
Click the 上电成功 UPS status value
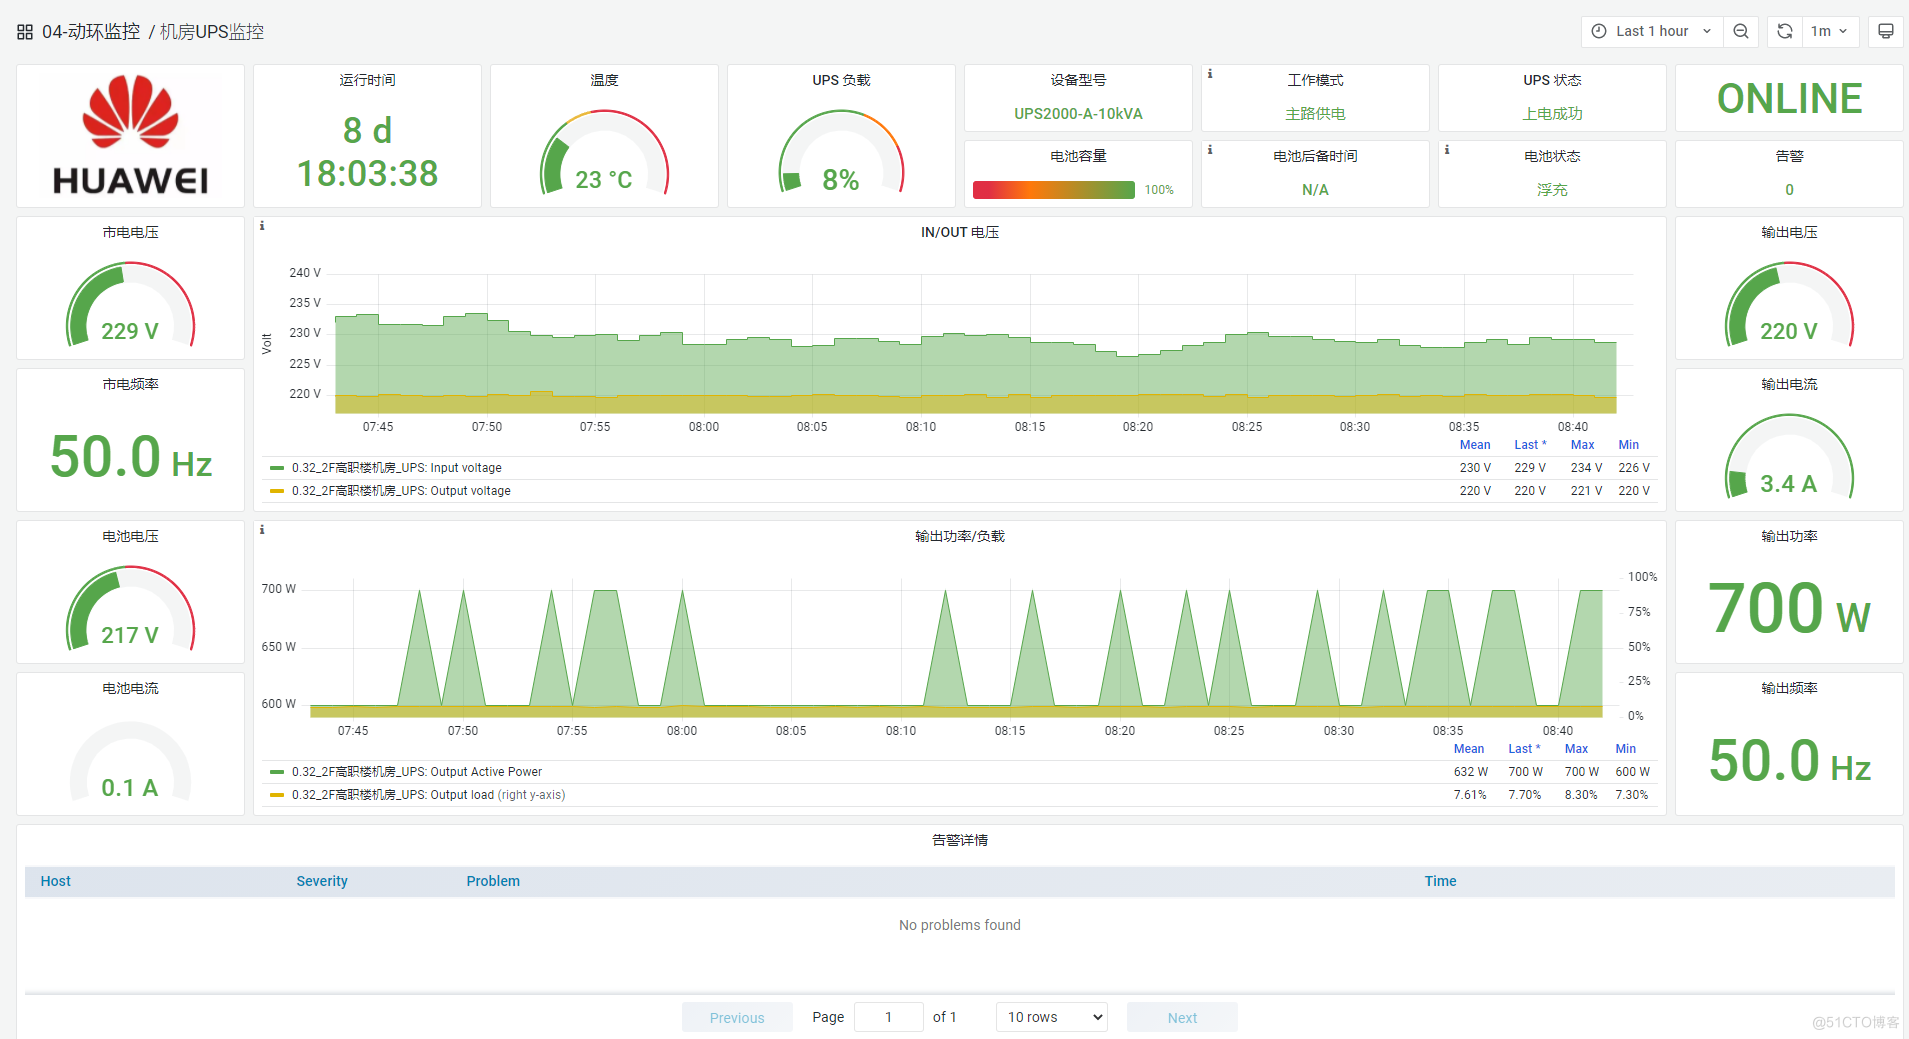(1552, 114)
